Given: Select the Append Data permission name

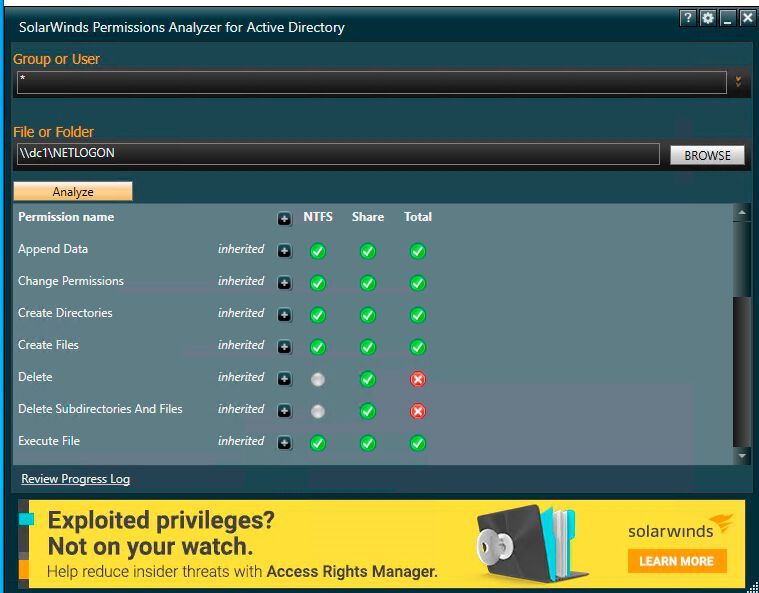Looking at the screenshot, I should tap(53, 249).
